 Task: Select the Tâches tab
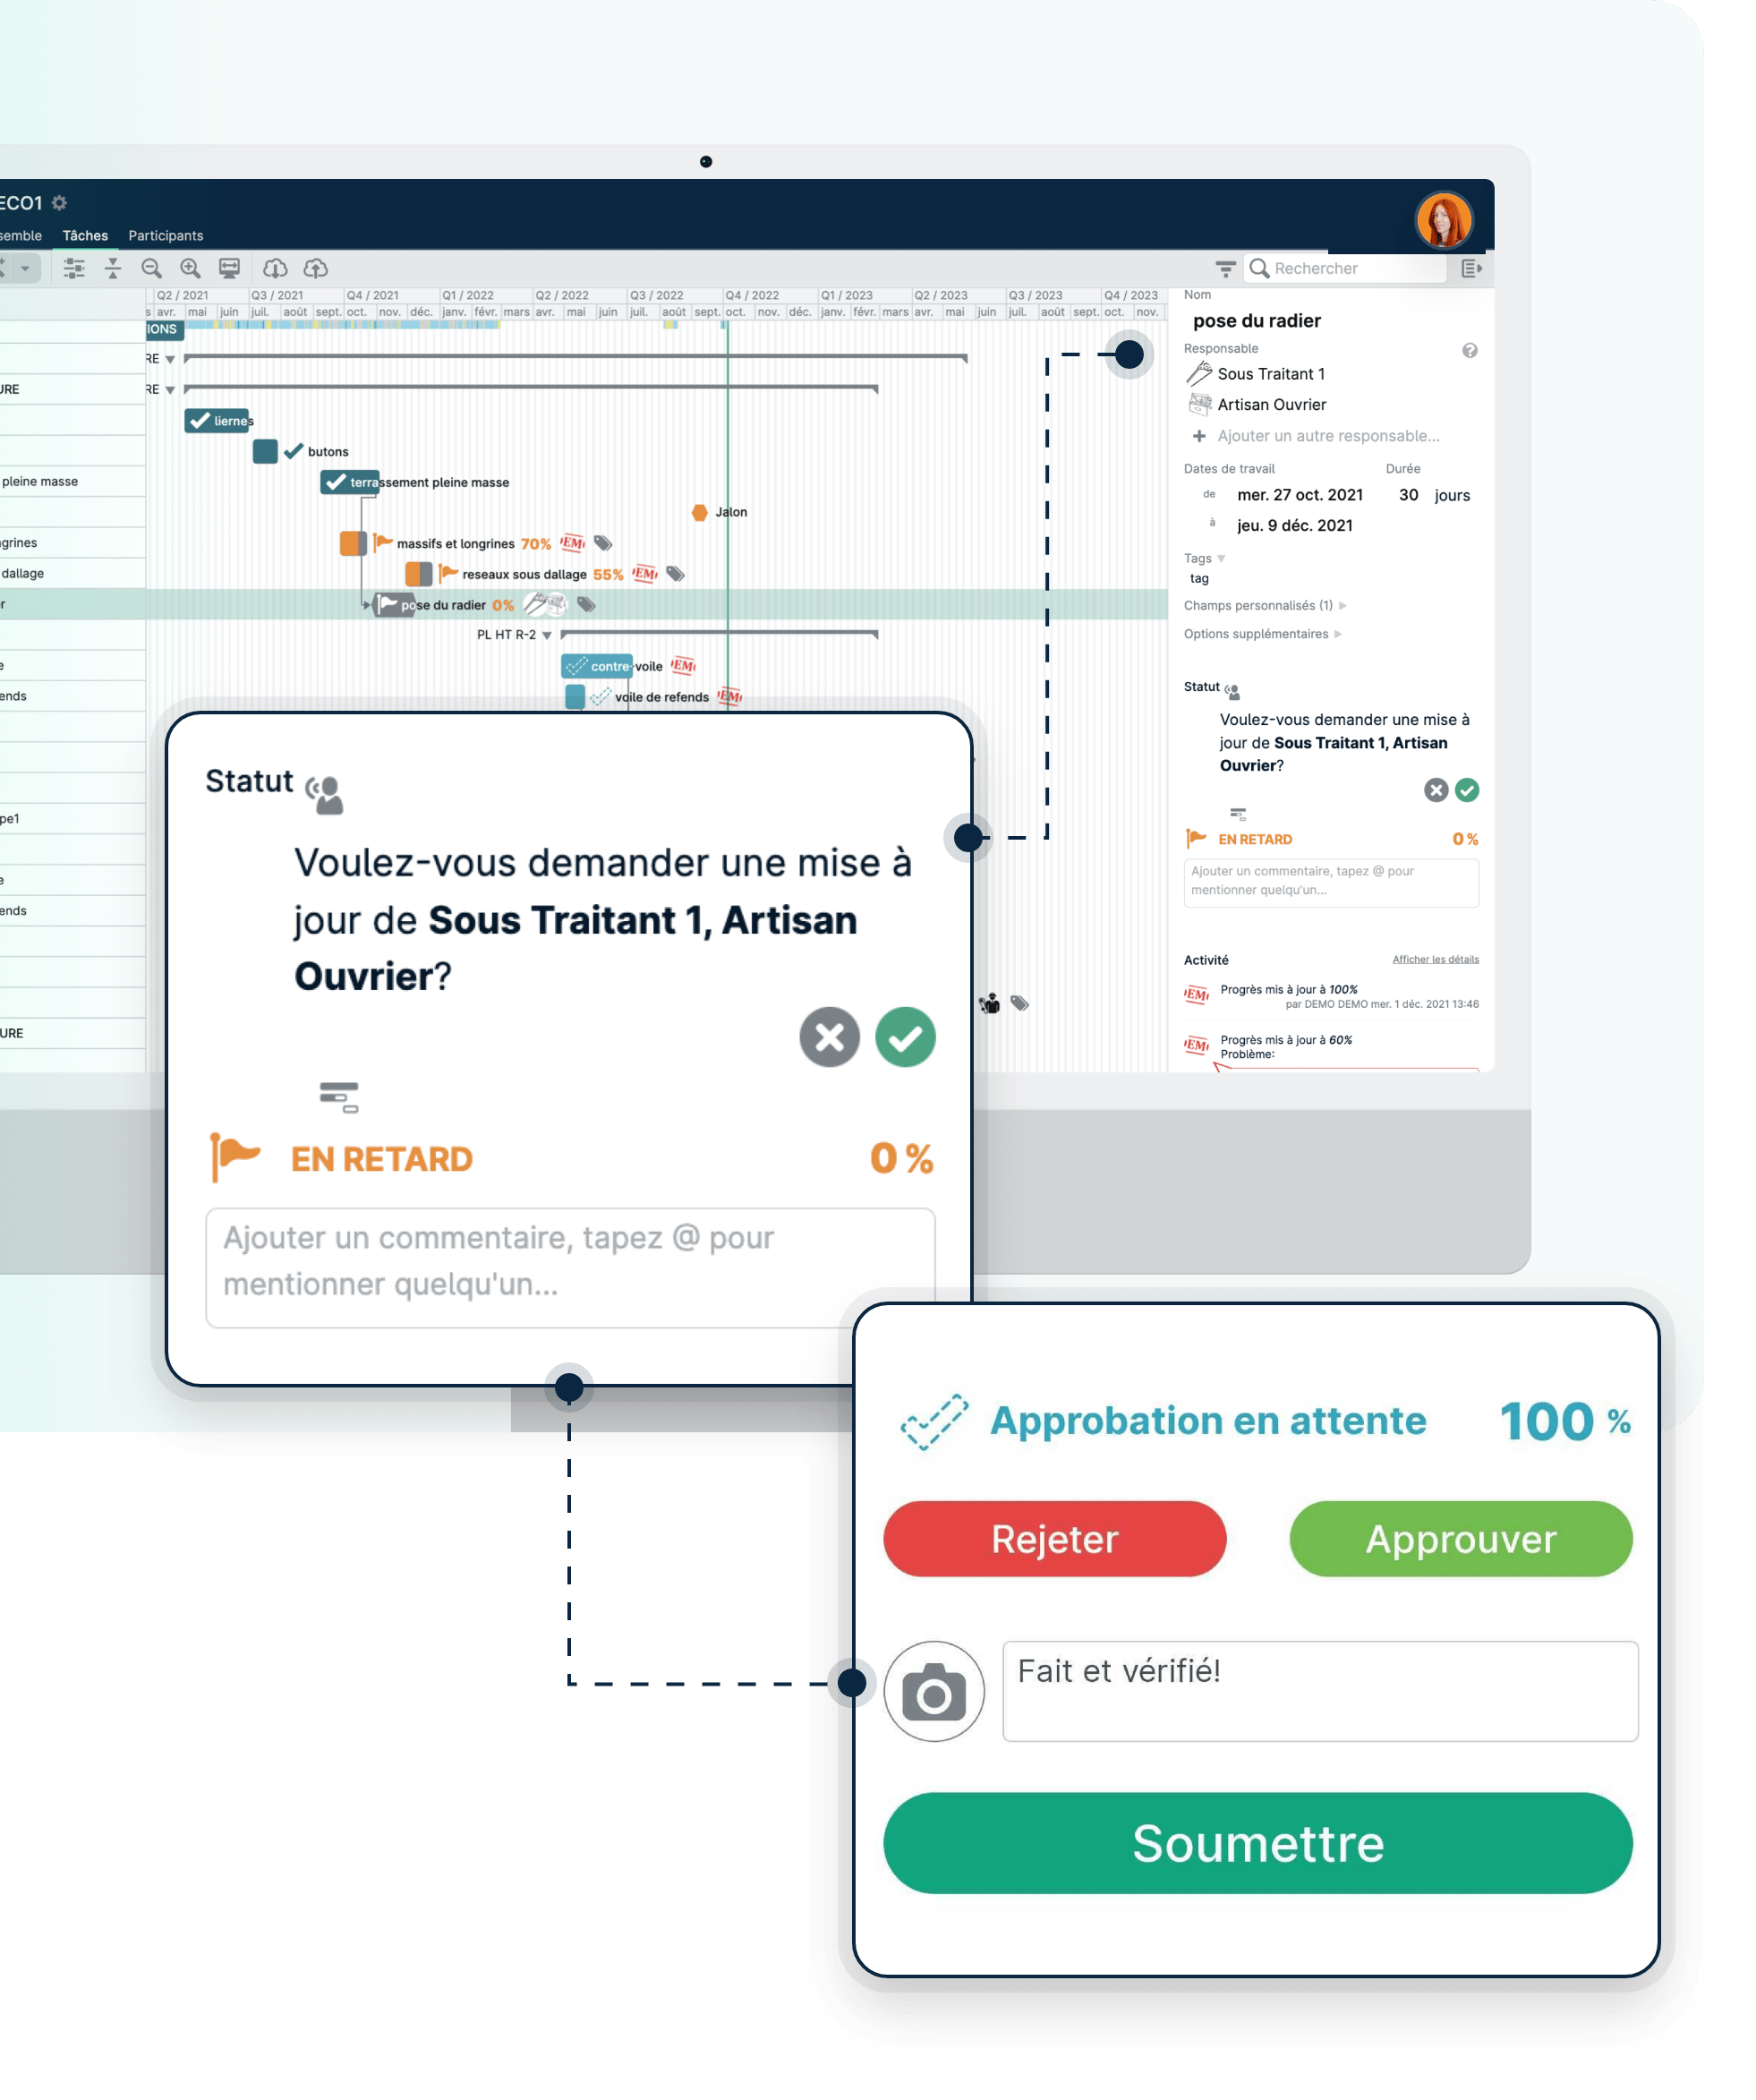tap(85, 236)
